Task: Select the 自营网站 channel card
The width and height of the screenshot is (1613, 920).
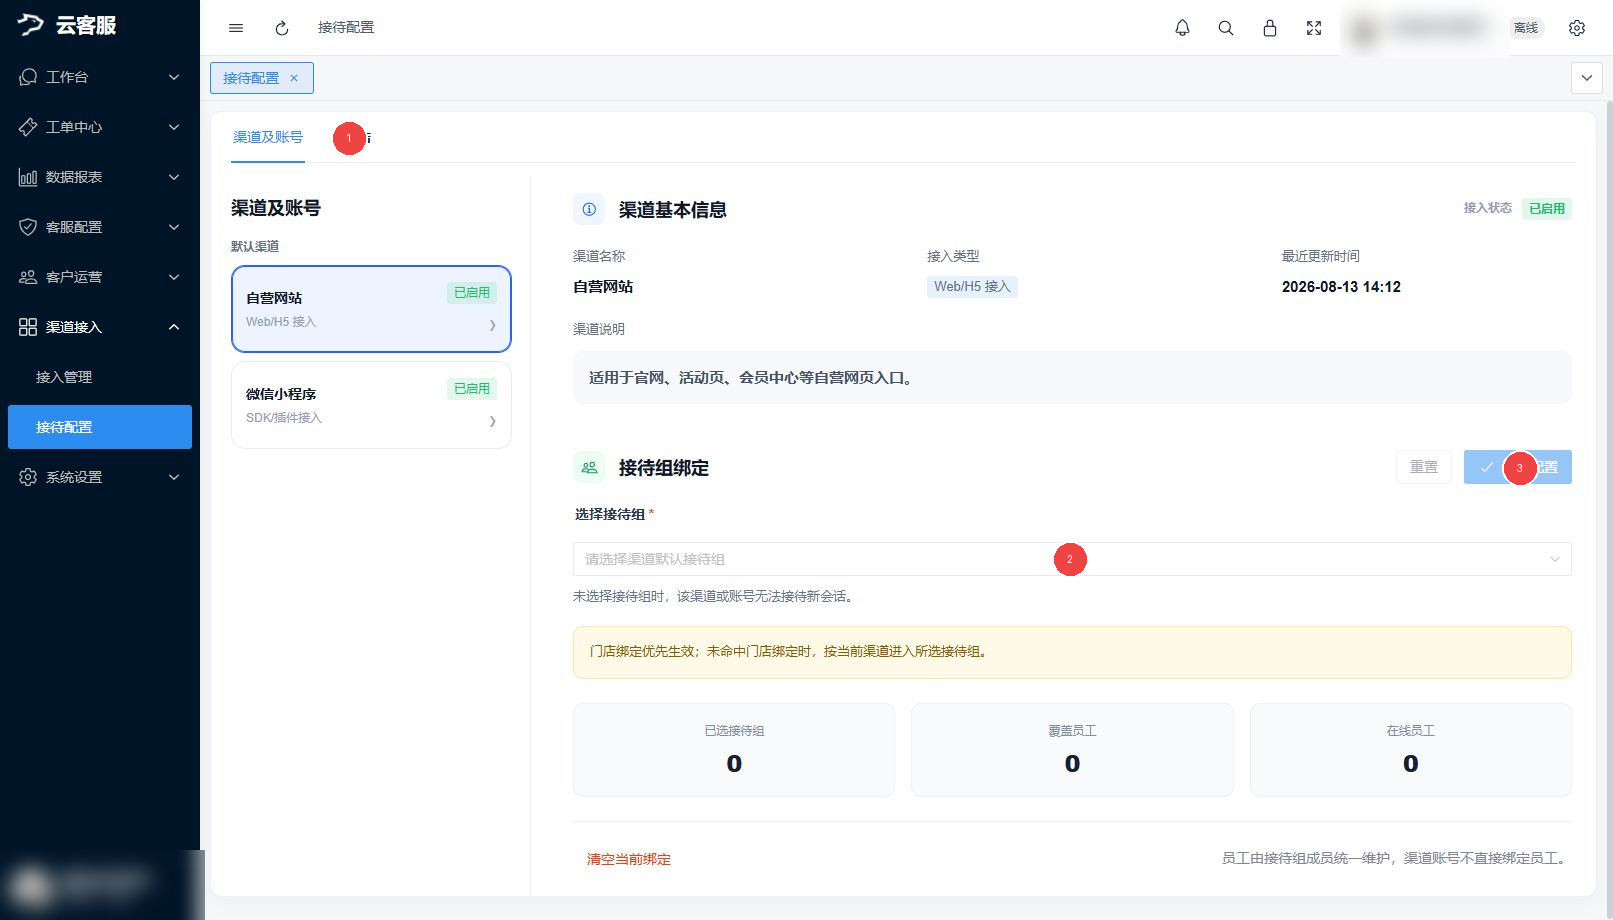Action: click(x=371, y=309)
